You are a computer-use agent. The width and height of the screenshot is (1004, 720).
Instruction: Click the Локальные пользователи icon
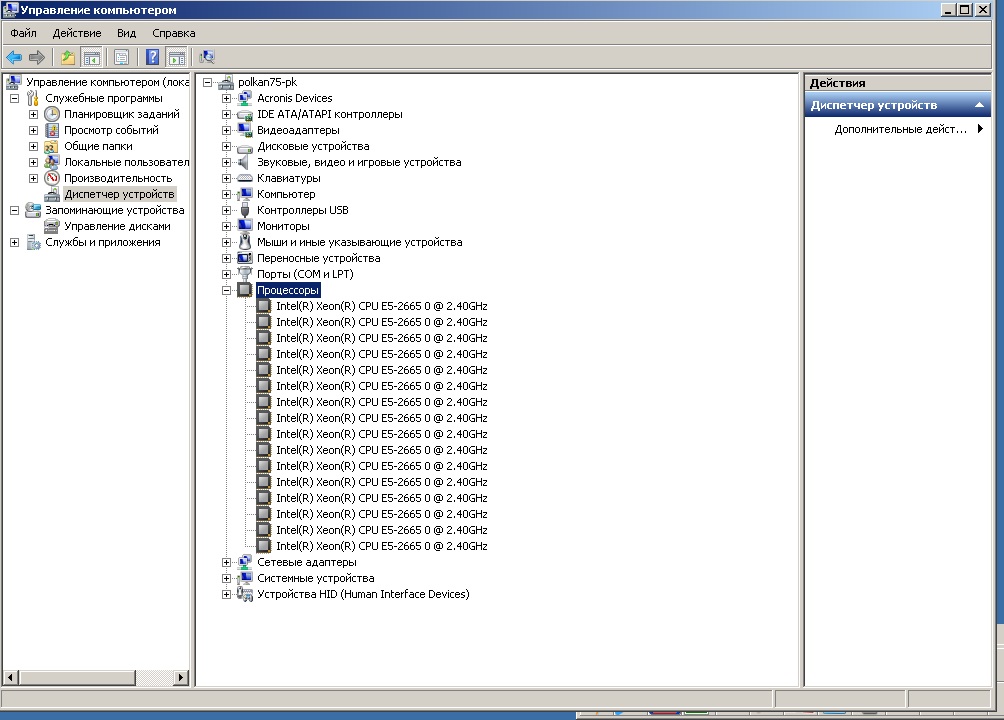[x=52, y=162]
